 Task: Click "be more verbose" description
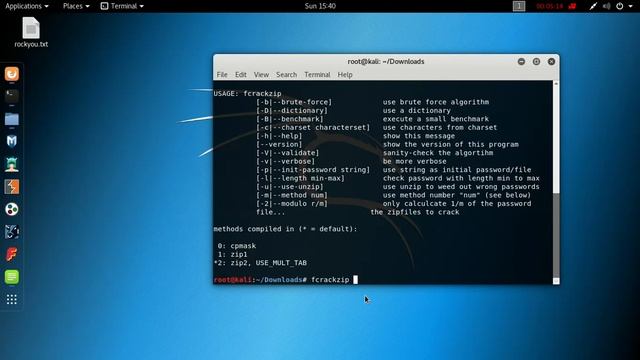[415, 161]
